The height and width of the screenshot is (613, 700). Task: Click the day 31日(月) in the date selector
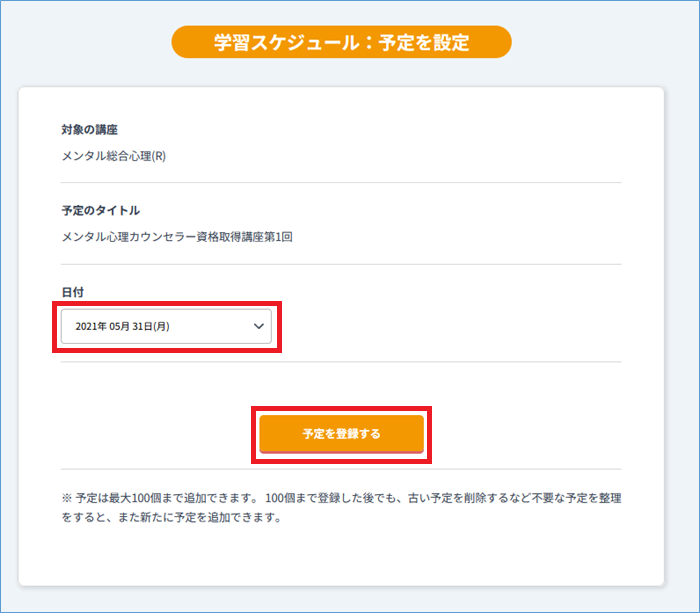151,326
